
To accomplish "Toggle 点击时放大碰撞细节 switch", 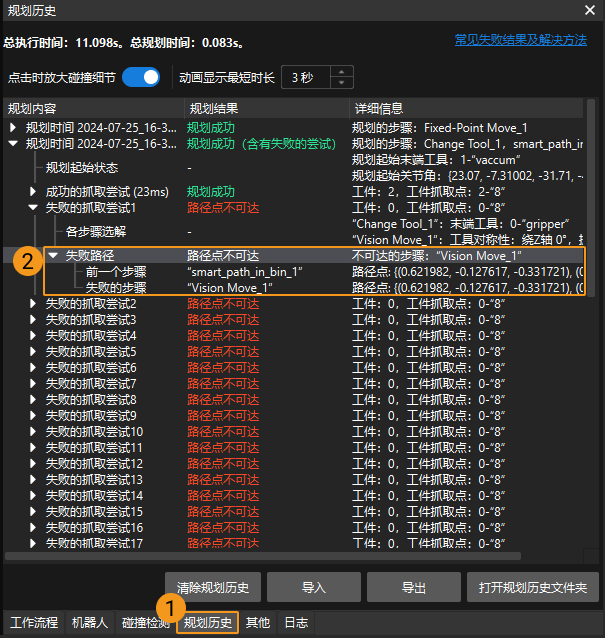I will pyautogui.click(x=141, y=77).
